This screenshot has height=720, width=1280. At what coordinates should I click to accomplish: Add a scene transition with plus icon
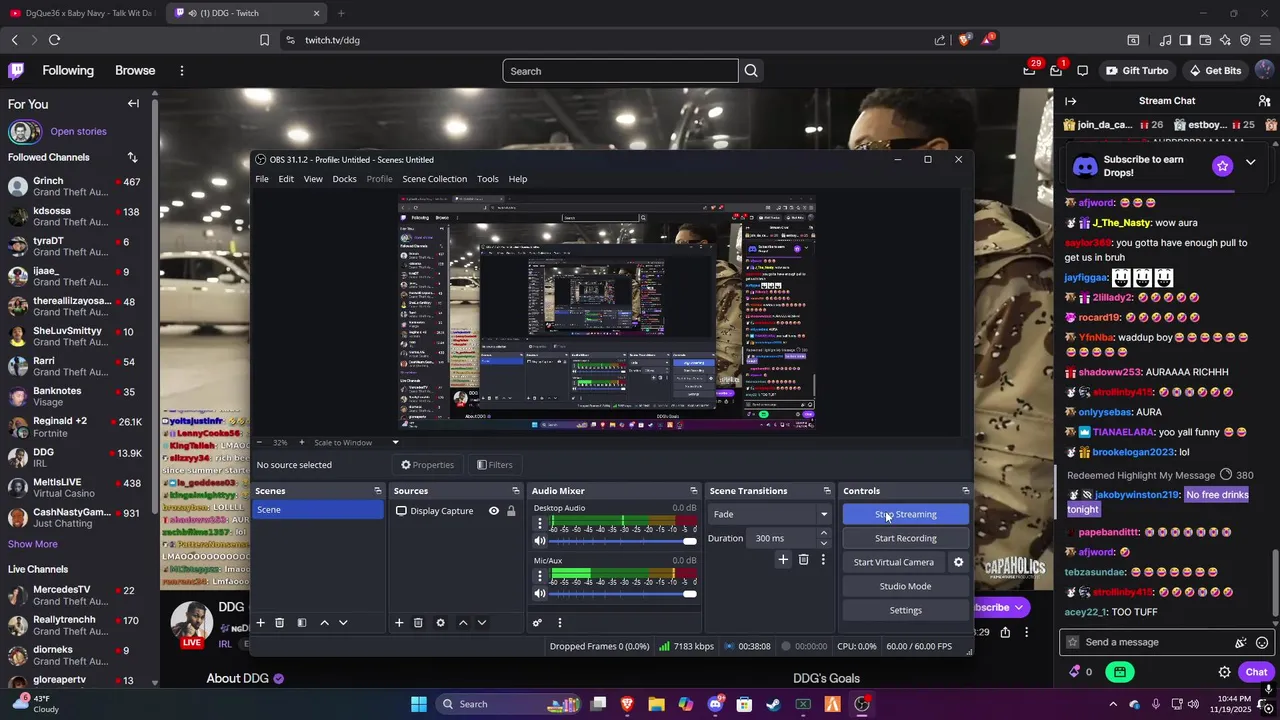click(783, 560)
